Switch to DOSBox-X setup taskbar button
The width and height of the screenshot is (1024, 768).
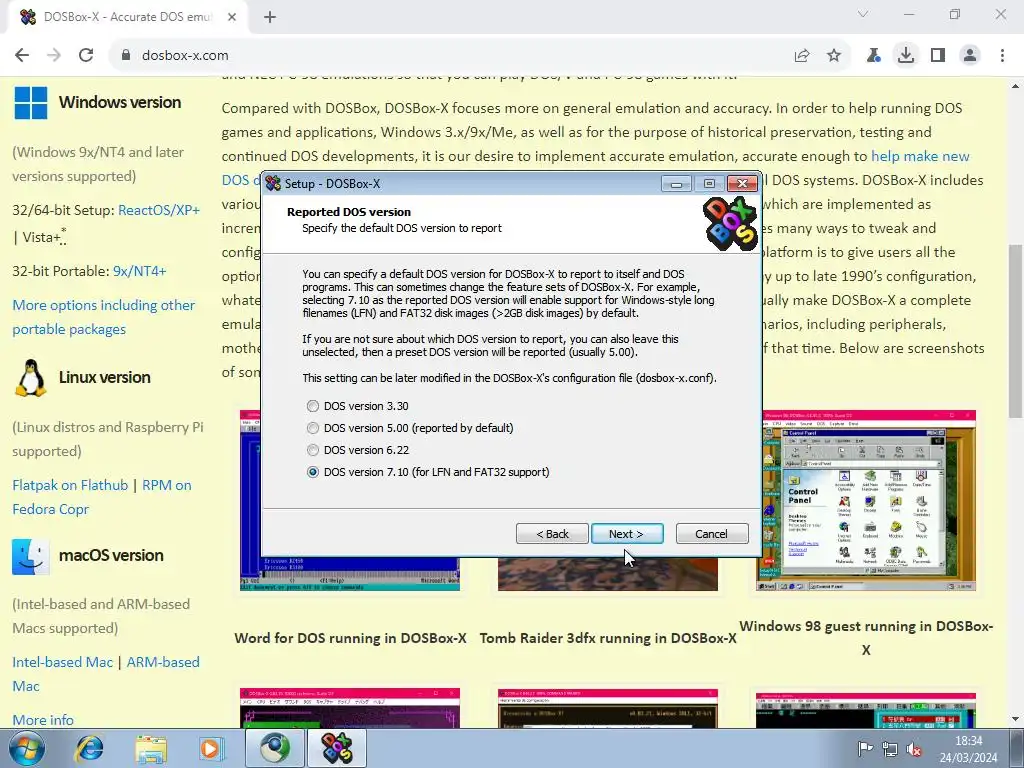[337, 748]
